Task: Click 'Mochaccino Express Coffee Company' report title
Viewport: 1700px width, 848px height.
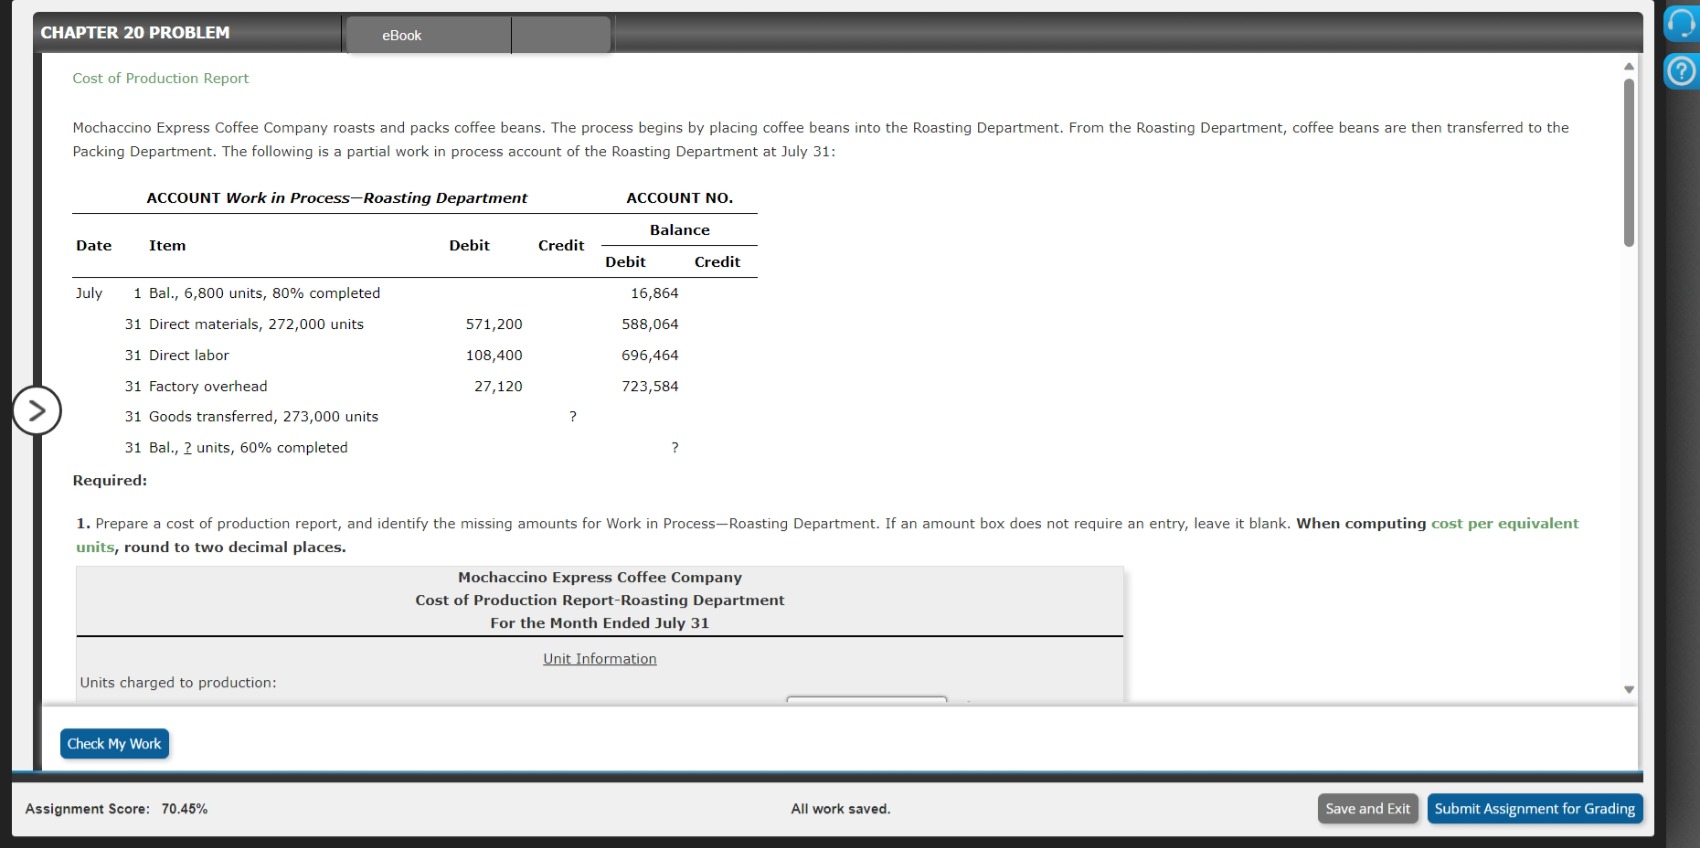Action: [600, 577]
